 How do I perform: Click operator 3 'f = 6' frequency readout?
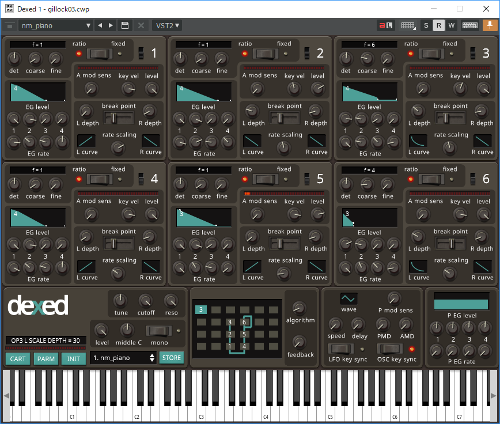tap(369, 45)
